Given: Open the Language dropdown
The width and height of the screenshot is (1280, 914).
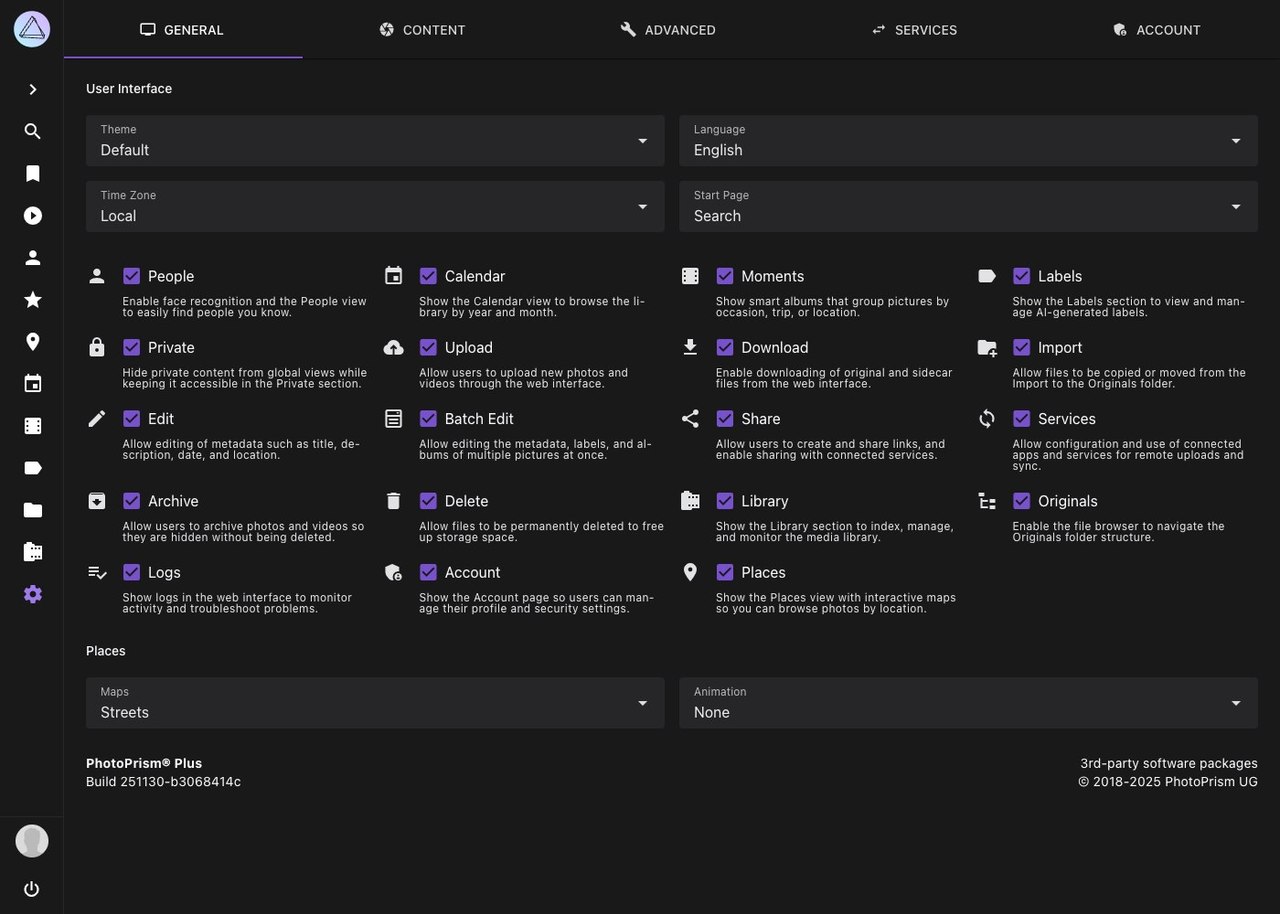Looking at the screenshot, I should point(968,141).
